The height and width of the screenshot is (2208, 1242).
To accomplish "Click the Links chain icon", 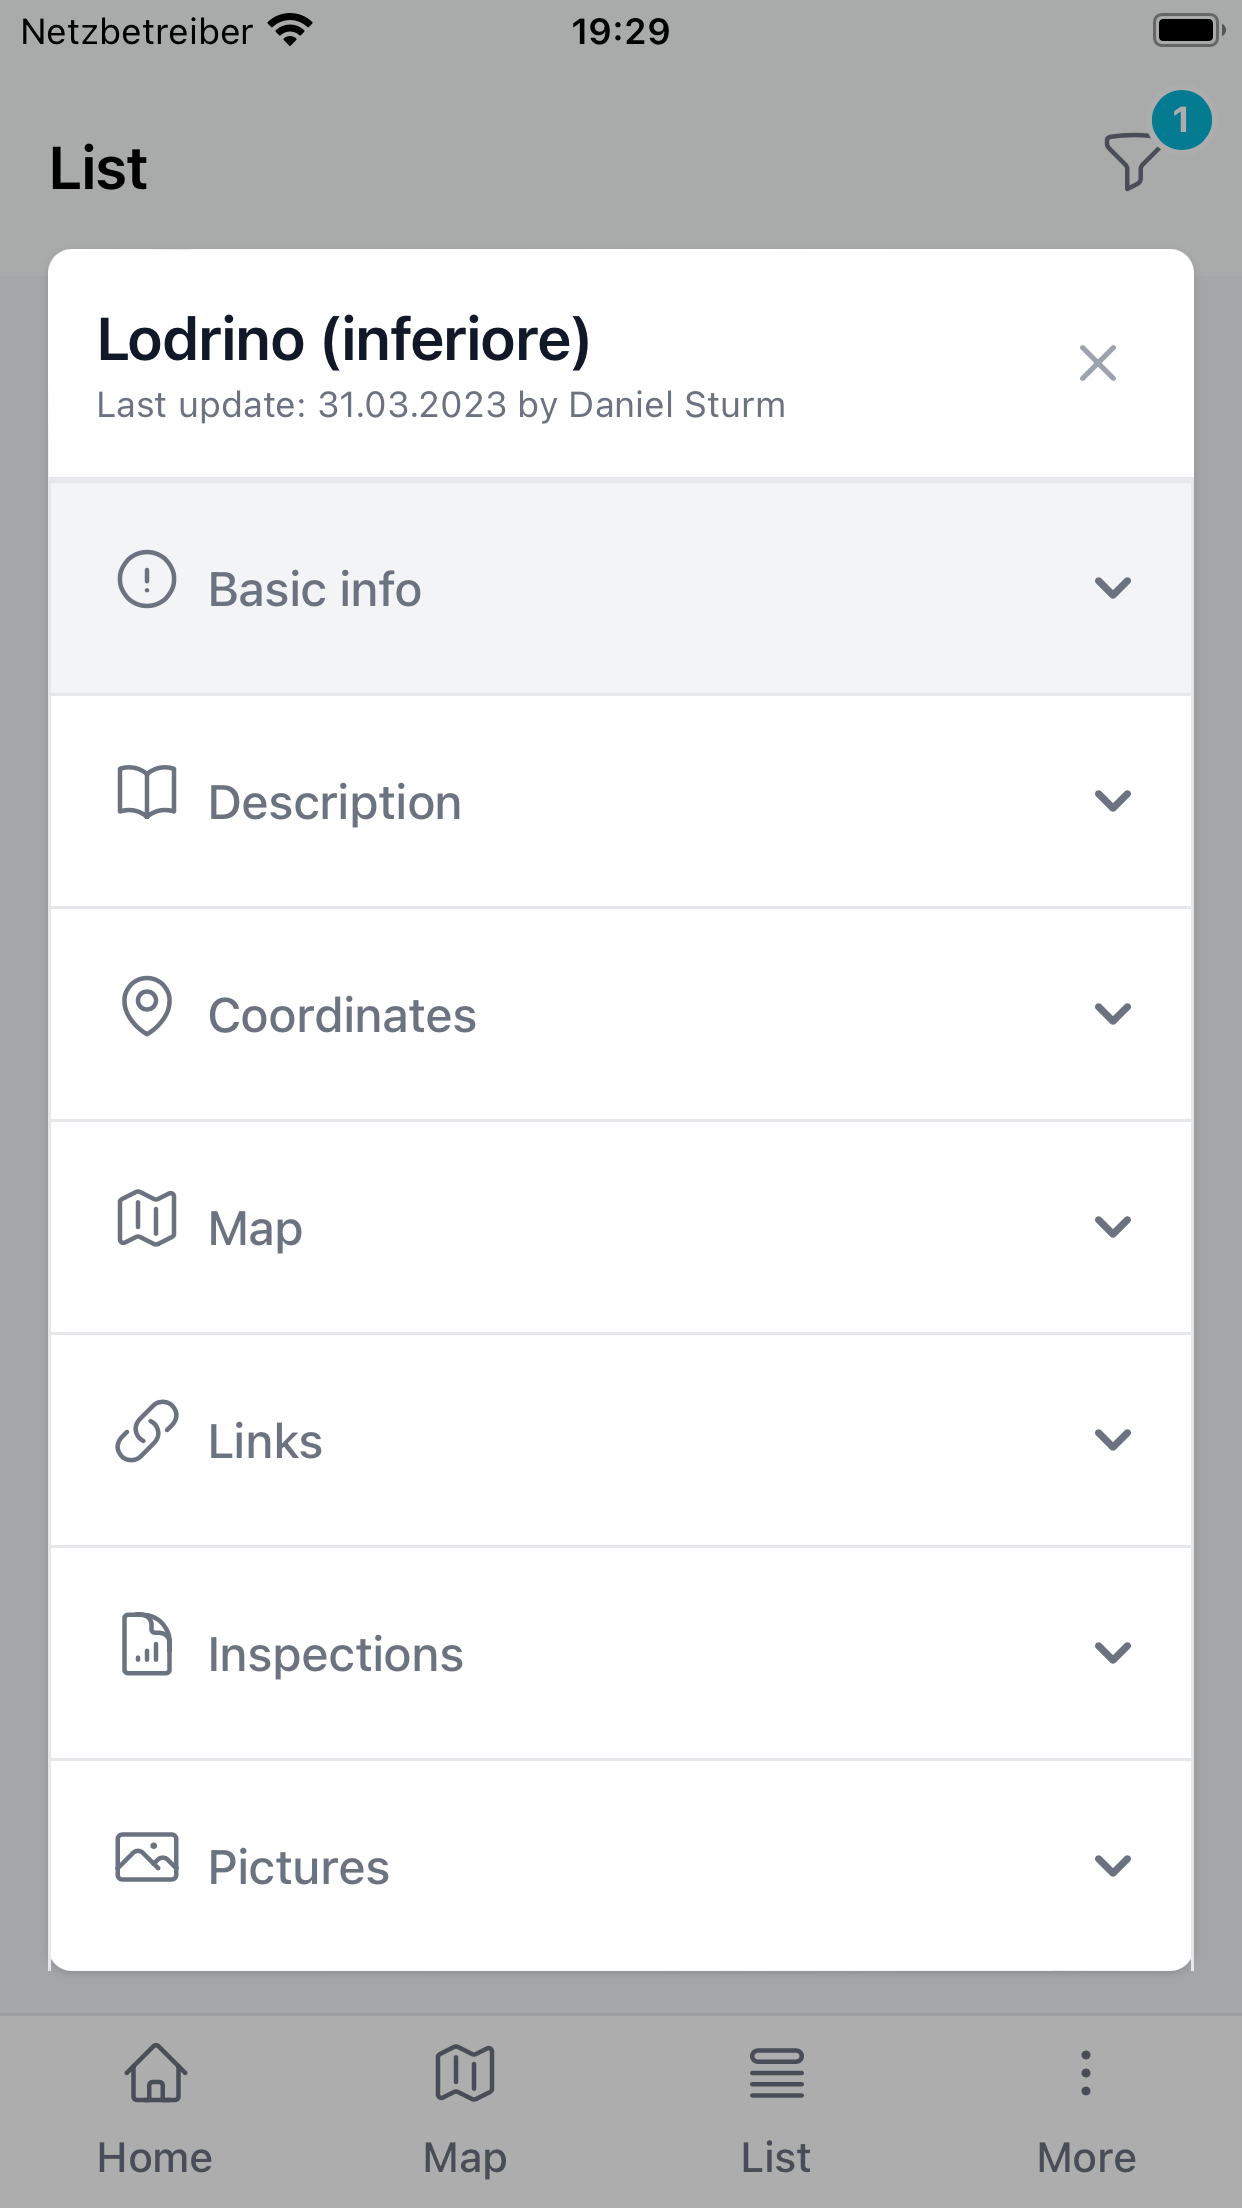I will point(147,1431).
